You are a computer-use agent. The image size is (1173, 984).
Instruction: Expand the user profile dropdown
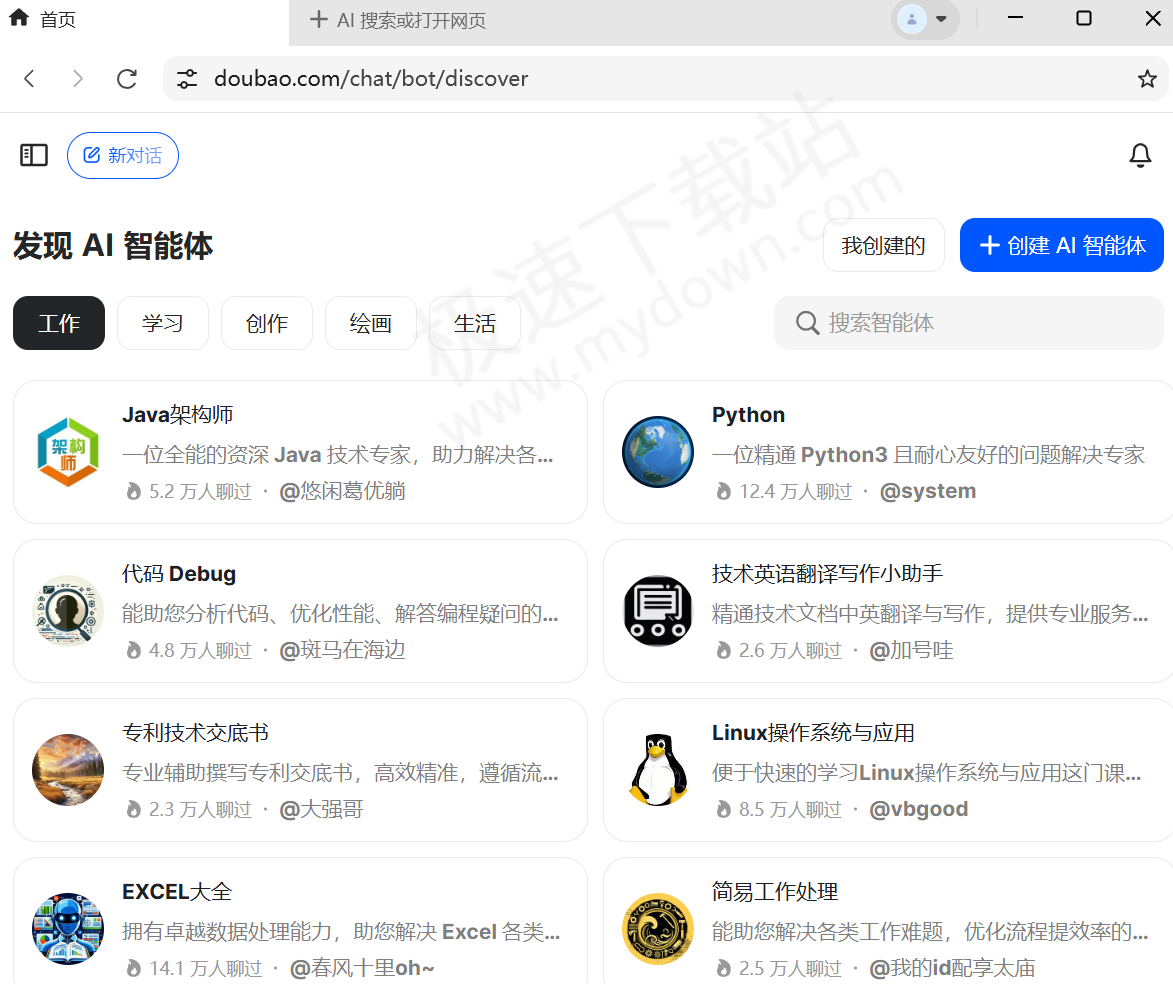pos(925,19)
